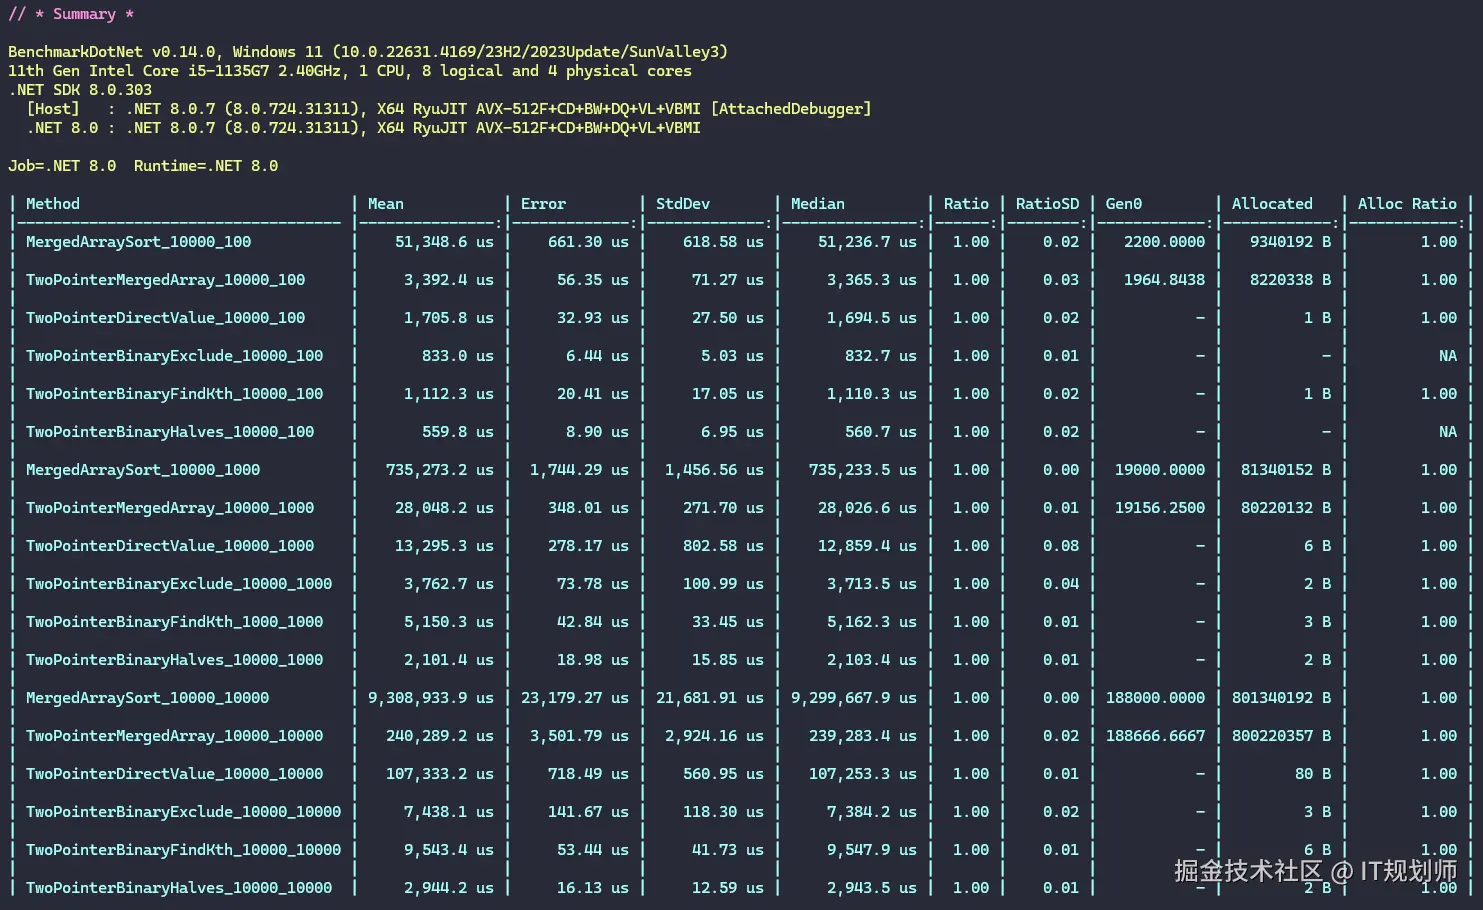Click NA in TwoPointerBinaryExclude_10000_100 row

(1448, 356)
